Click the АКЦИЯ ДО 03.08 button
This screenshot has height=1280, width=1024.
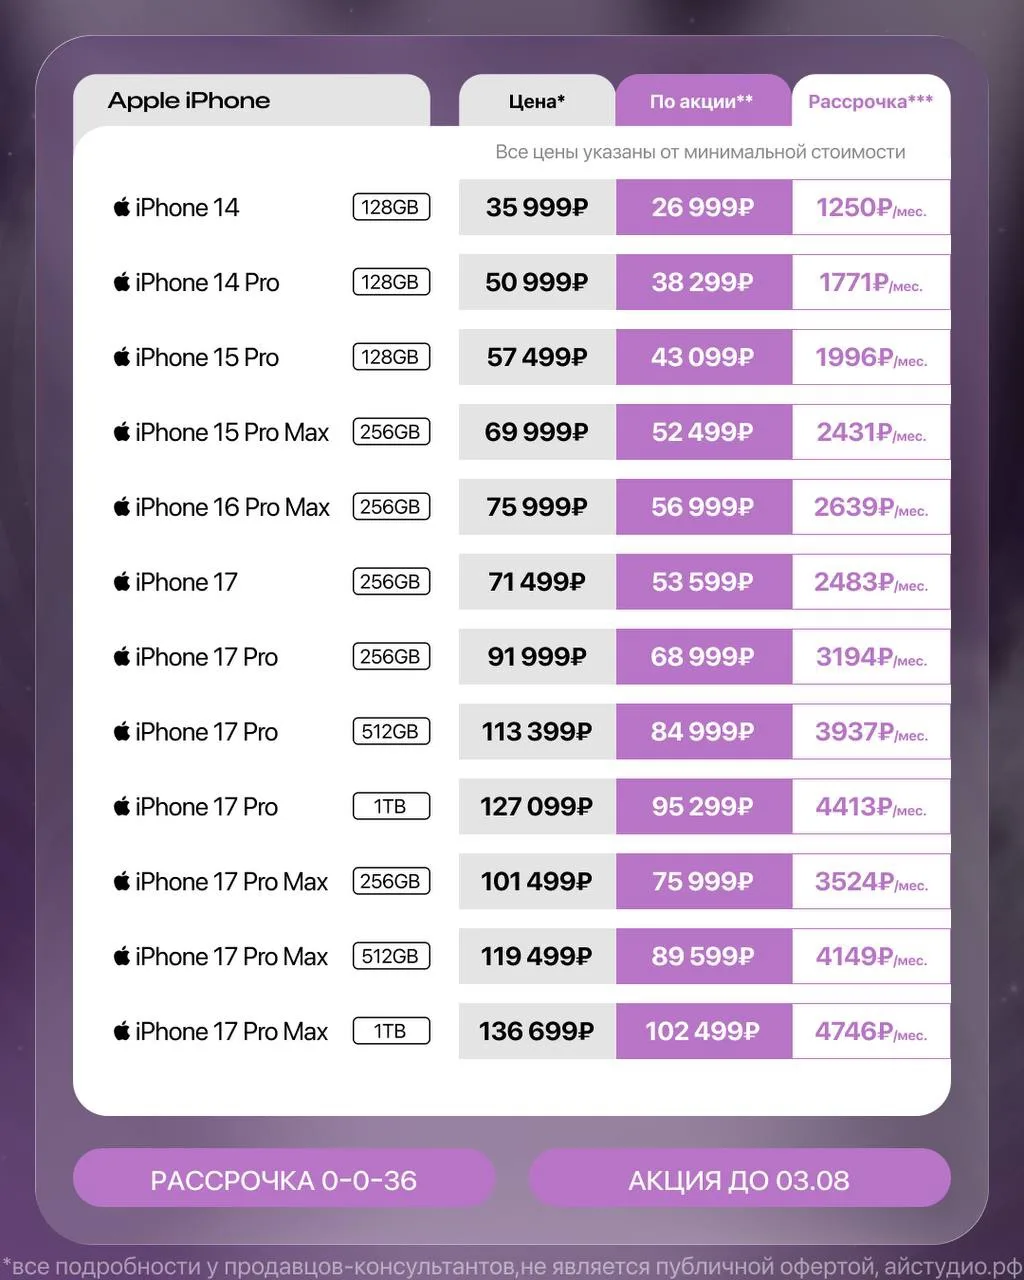739,1180
